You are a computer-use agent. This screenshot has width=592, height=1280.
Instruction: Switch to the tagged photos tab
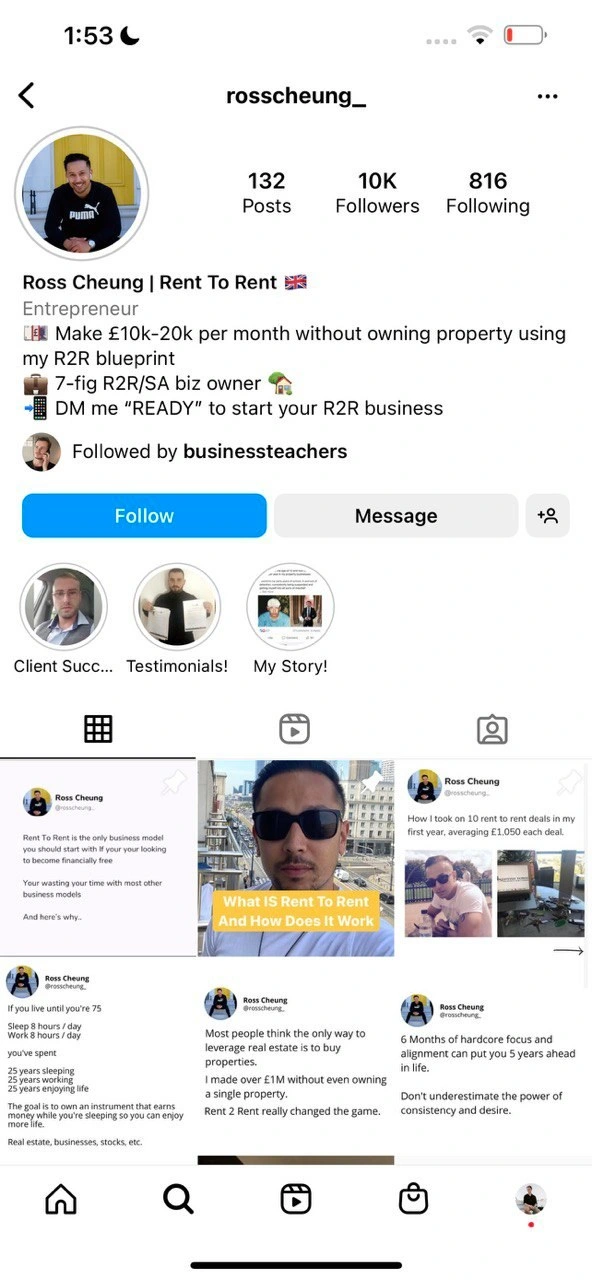pyautogui.click(x=492, y=729)
